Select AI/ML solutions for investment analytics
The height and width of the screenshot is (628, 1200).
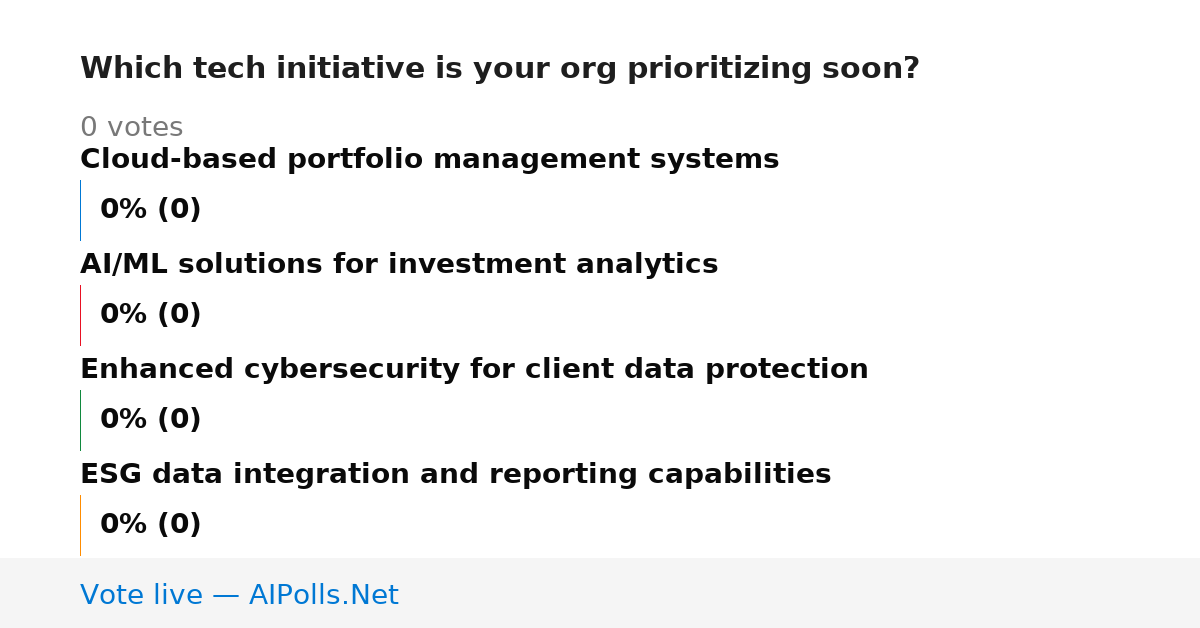click(x=399, y=264)
